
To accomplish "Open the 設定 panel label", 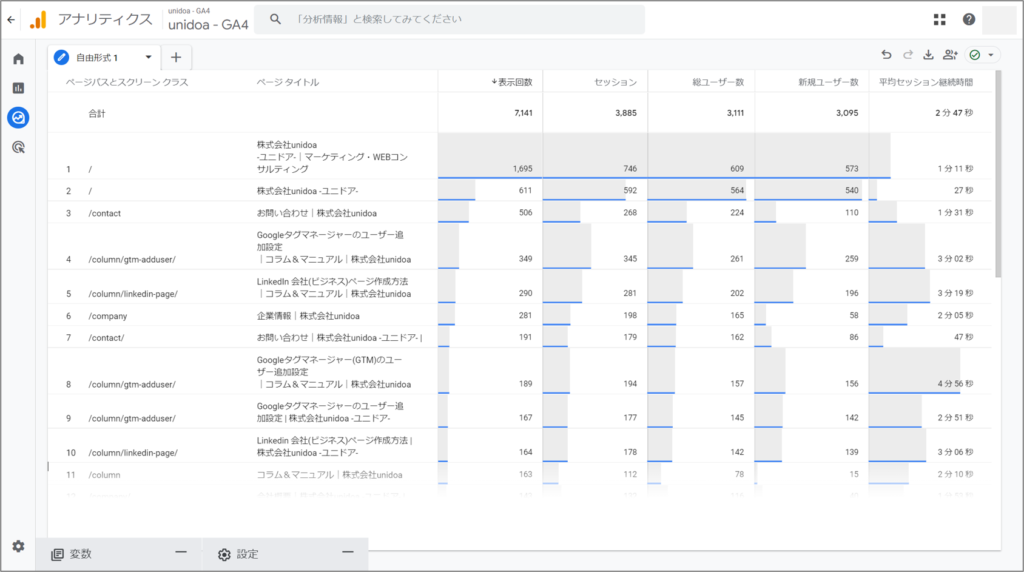I will tap(248, 554).
